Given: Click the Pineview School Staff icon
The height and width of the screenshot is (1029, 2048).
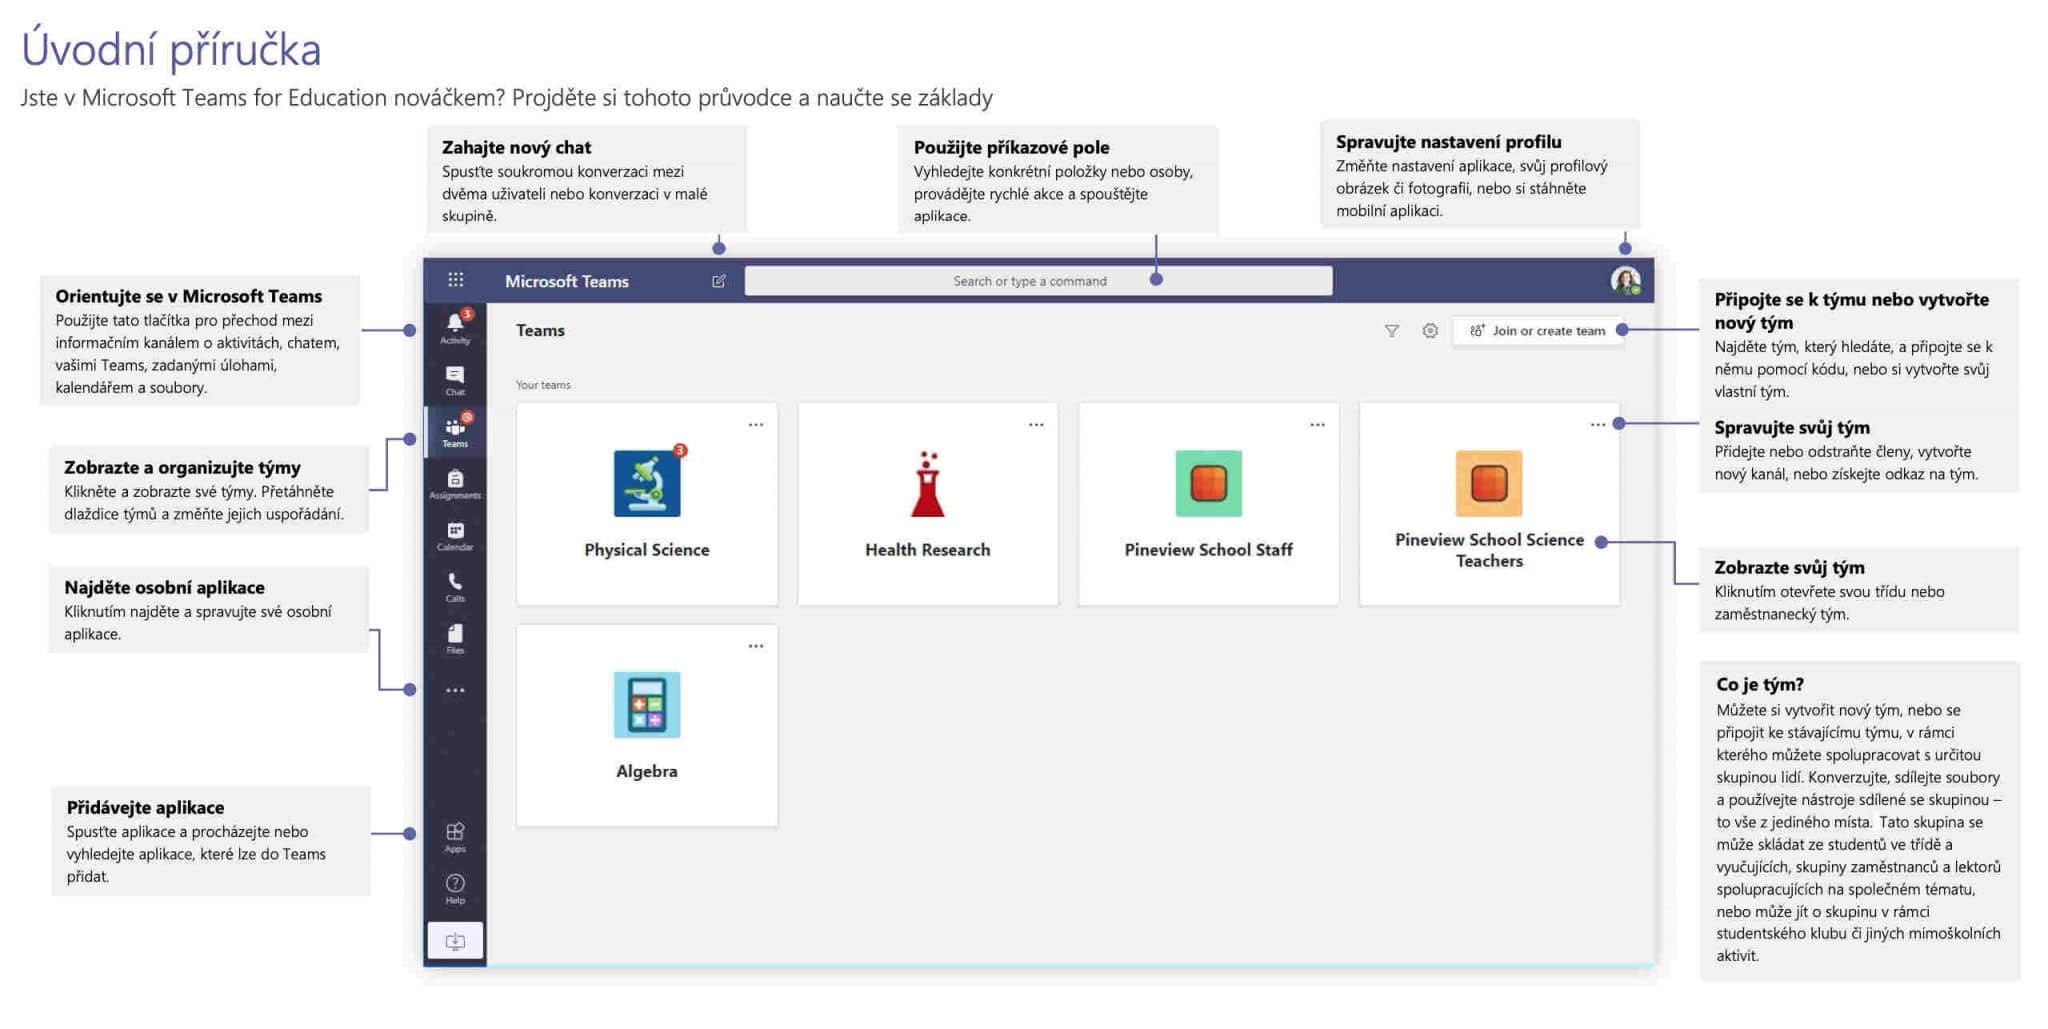Looking at the screenshot, I should pyautogui.click(x=1208, y=483).
